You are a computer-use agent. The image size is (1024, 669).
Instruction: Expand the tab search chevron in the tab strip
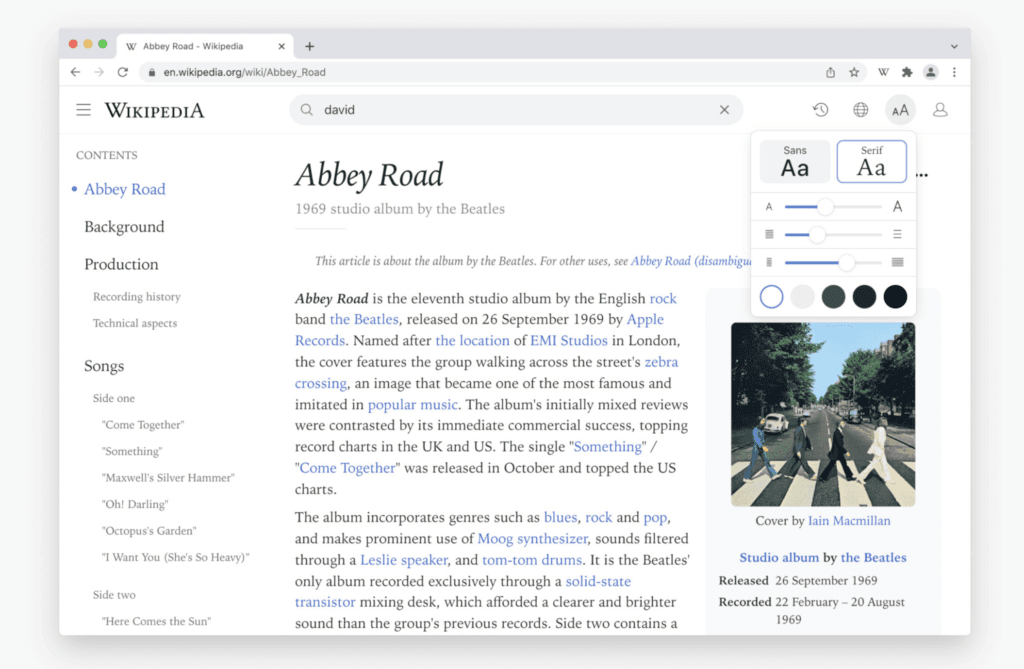(954, 46)
